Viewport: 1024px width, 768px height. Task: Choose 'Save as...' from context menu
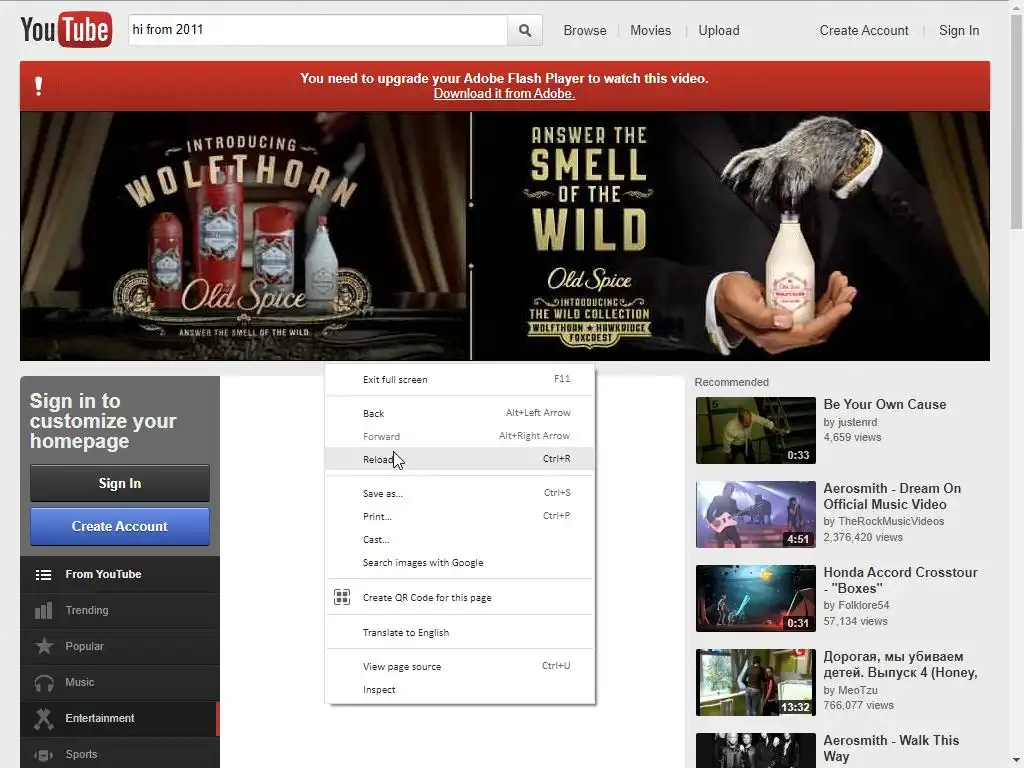tap(460, 494)
